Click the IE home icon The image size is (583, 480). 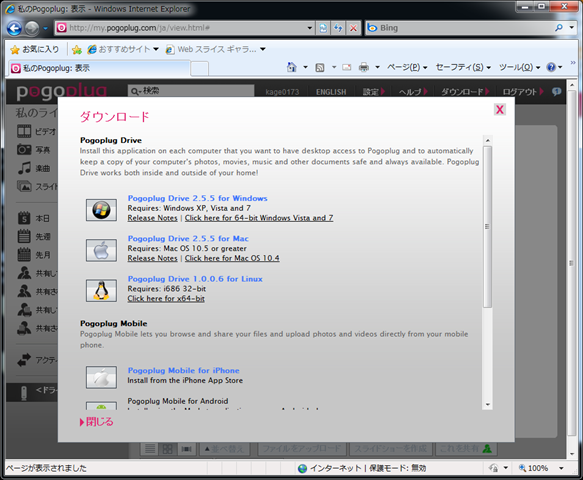click(x=292, y=67)
